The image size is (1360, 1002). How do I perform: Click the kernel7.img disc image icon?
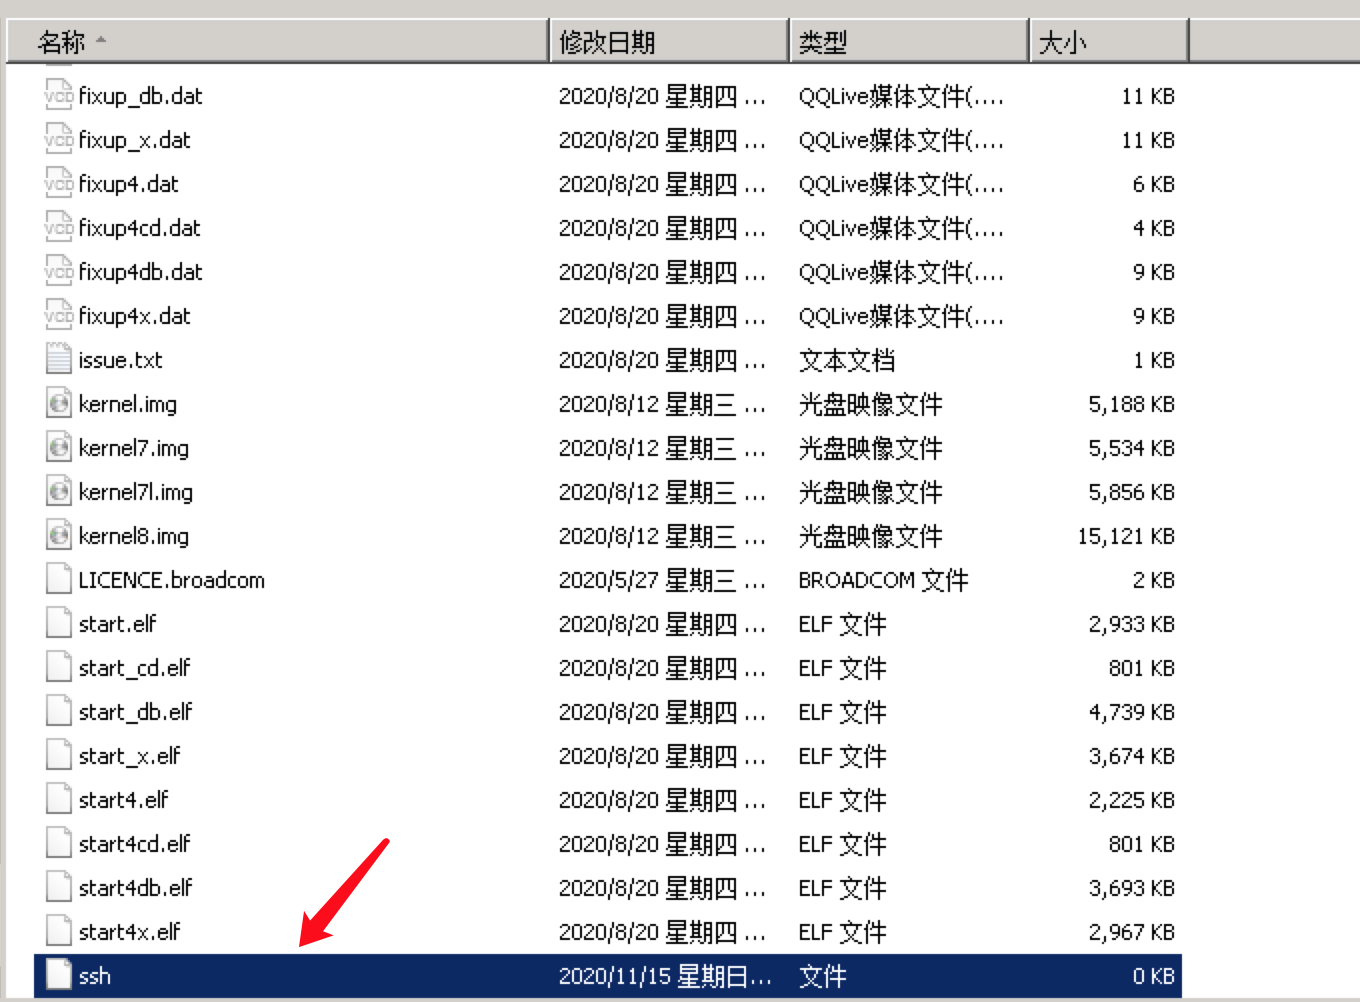tap(59, 447)
